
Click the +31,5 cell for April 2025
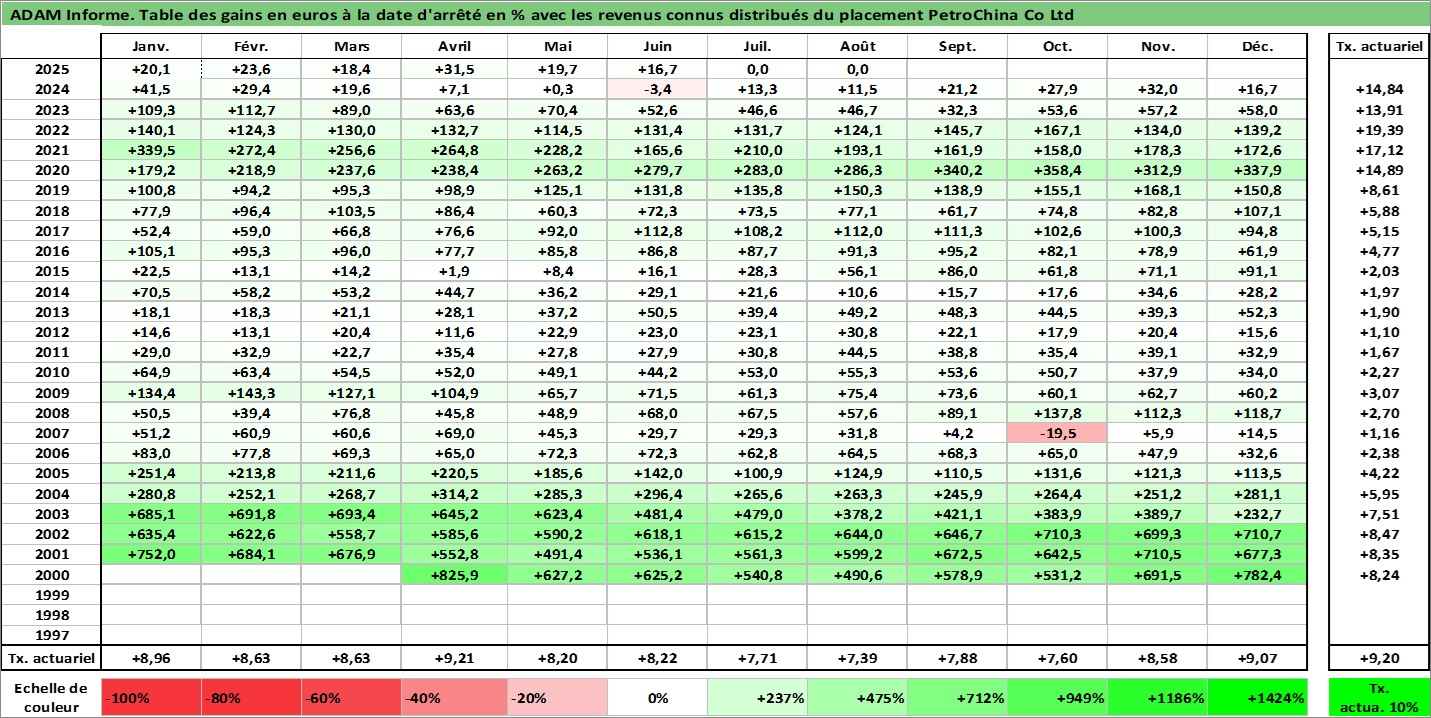454,69
